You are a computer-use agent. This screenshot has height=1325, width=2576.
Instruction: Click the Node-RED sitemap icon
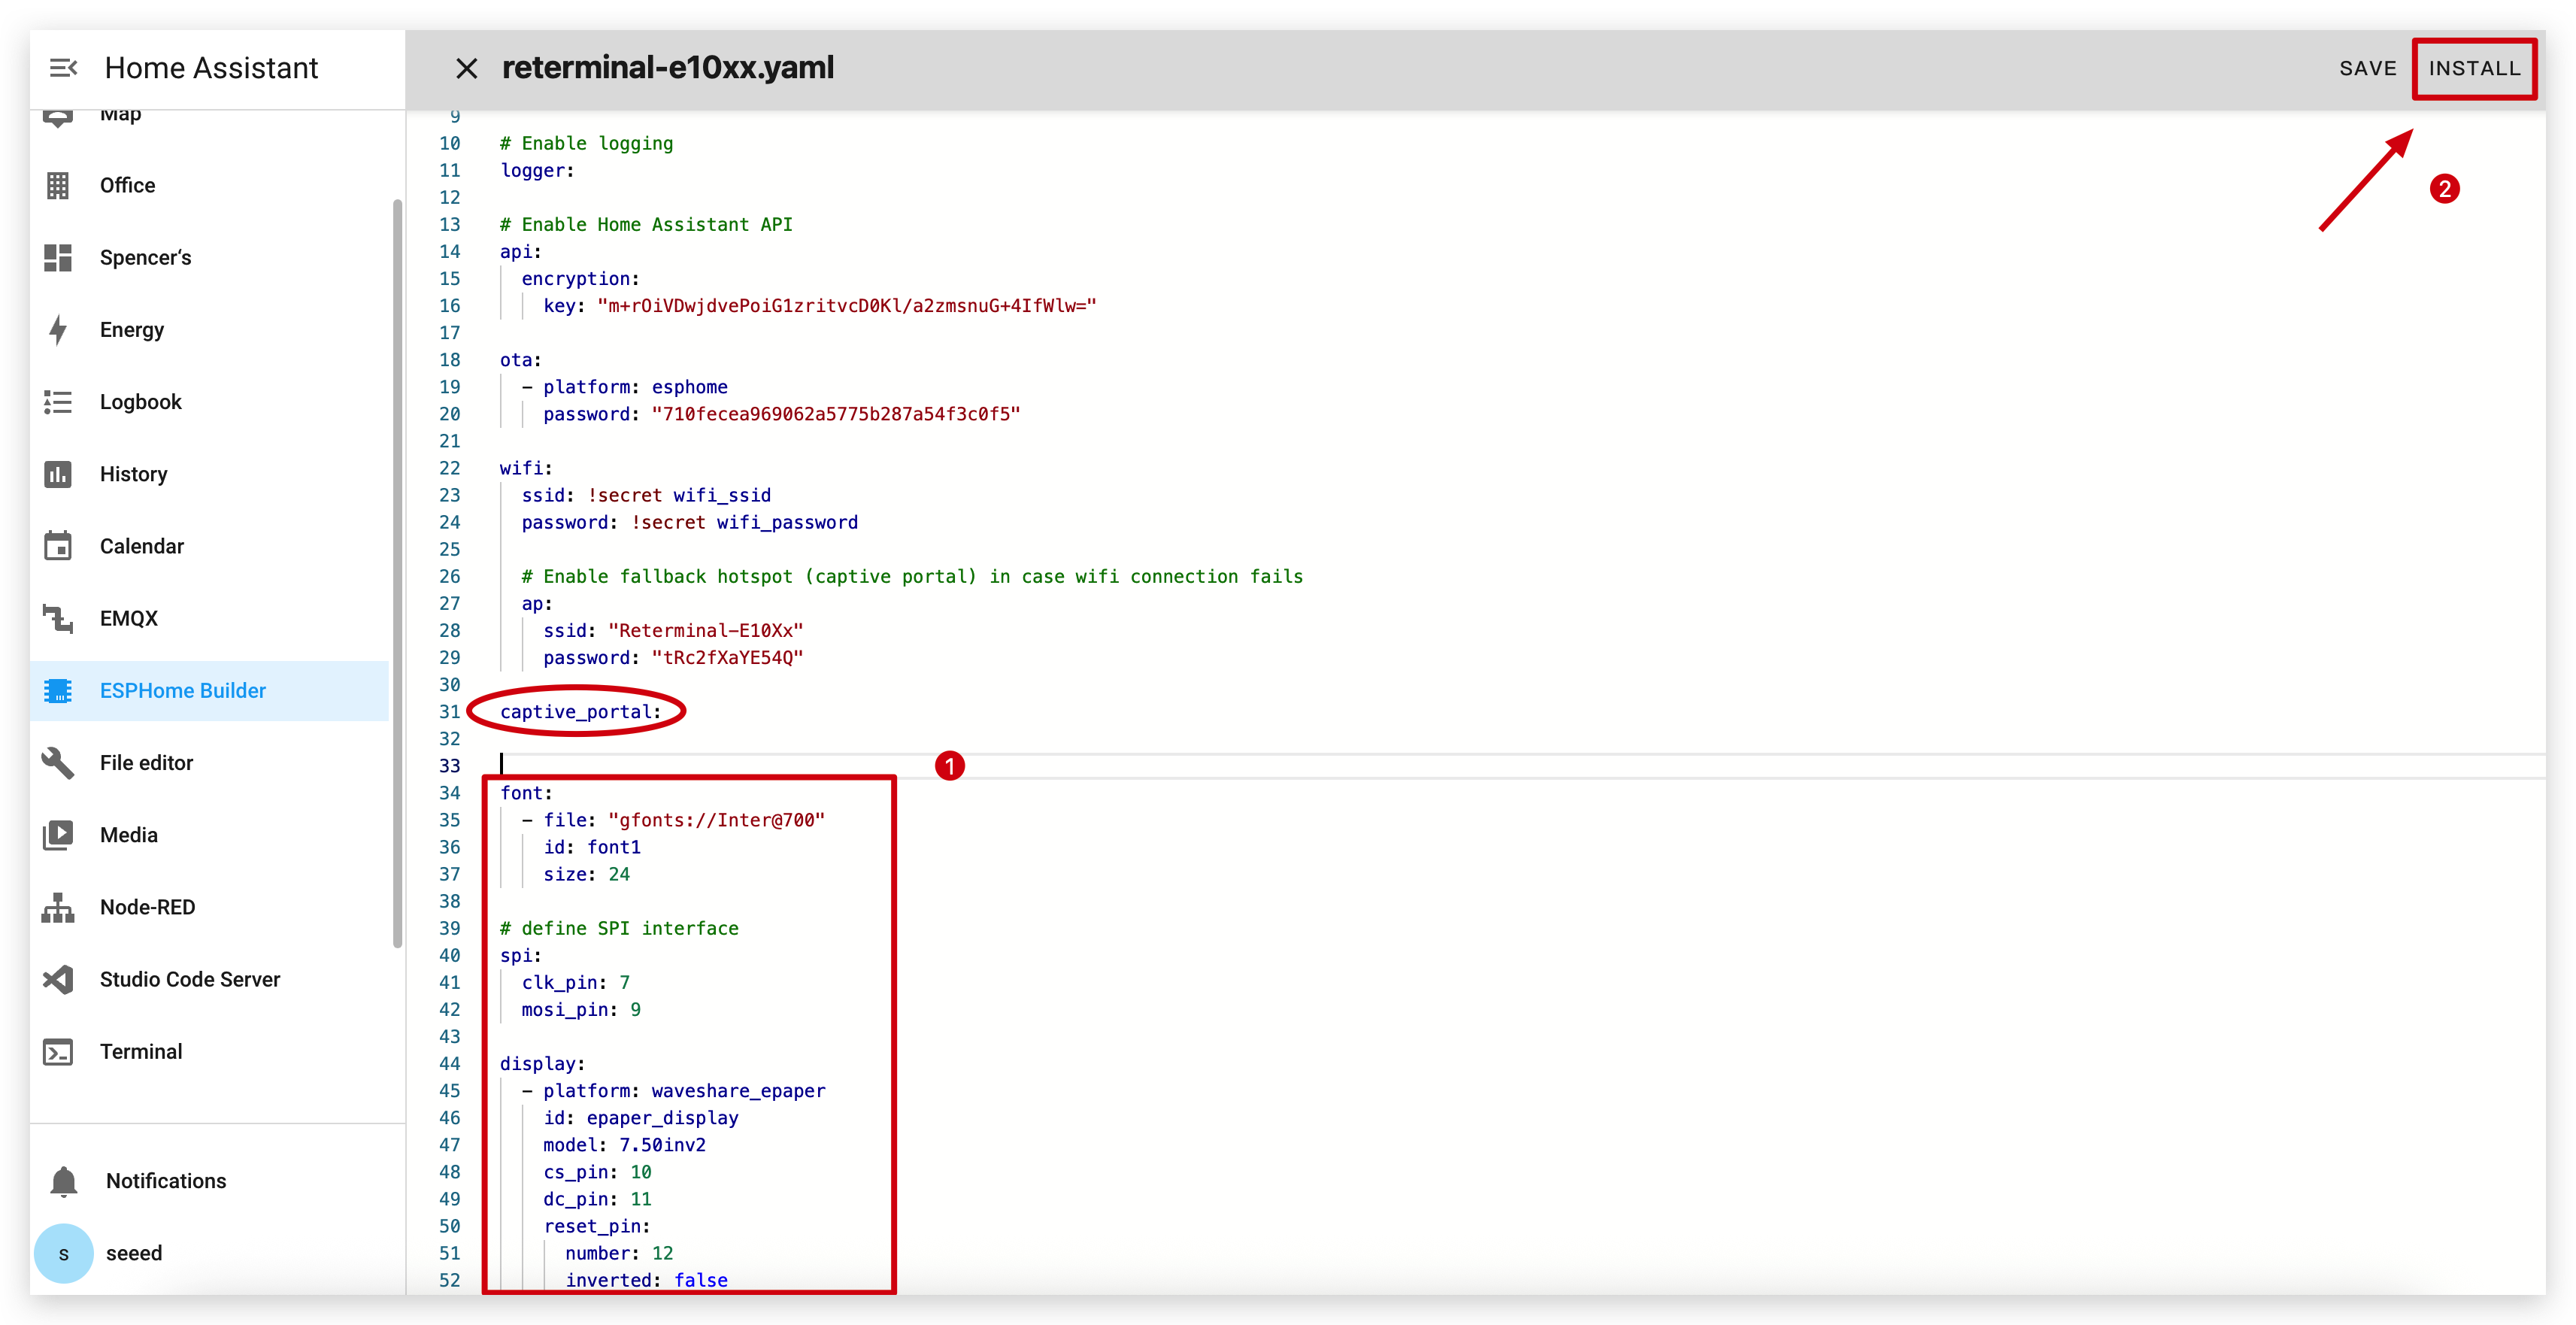(58, 907)
